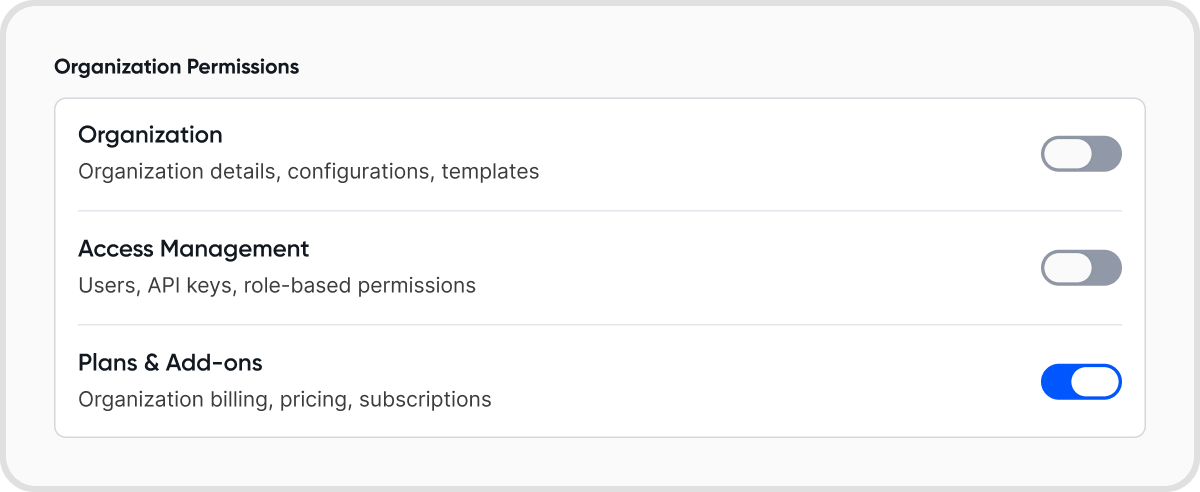Click the word "Users" in the Access Management description

click(106, 286)
